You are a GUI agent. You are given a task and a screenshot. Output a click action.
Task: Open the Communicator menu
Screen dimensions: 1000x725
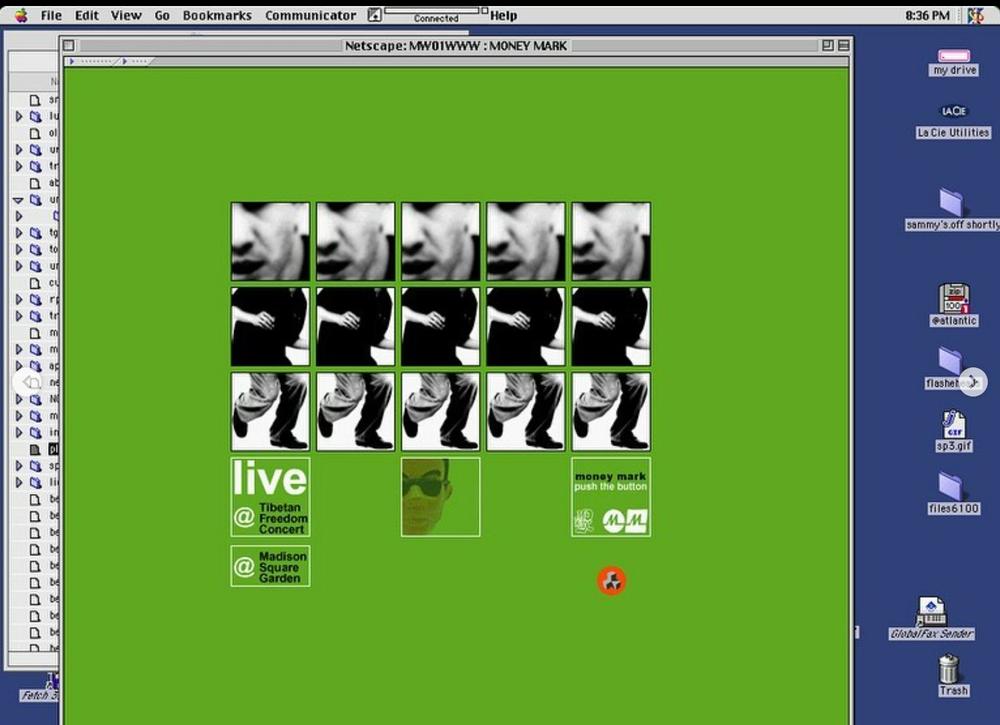311,15
